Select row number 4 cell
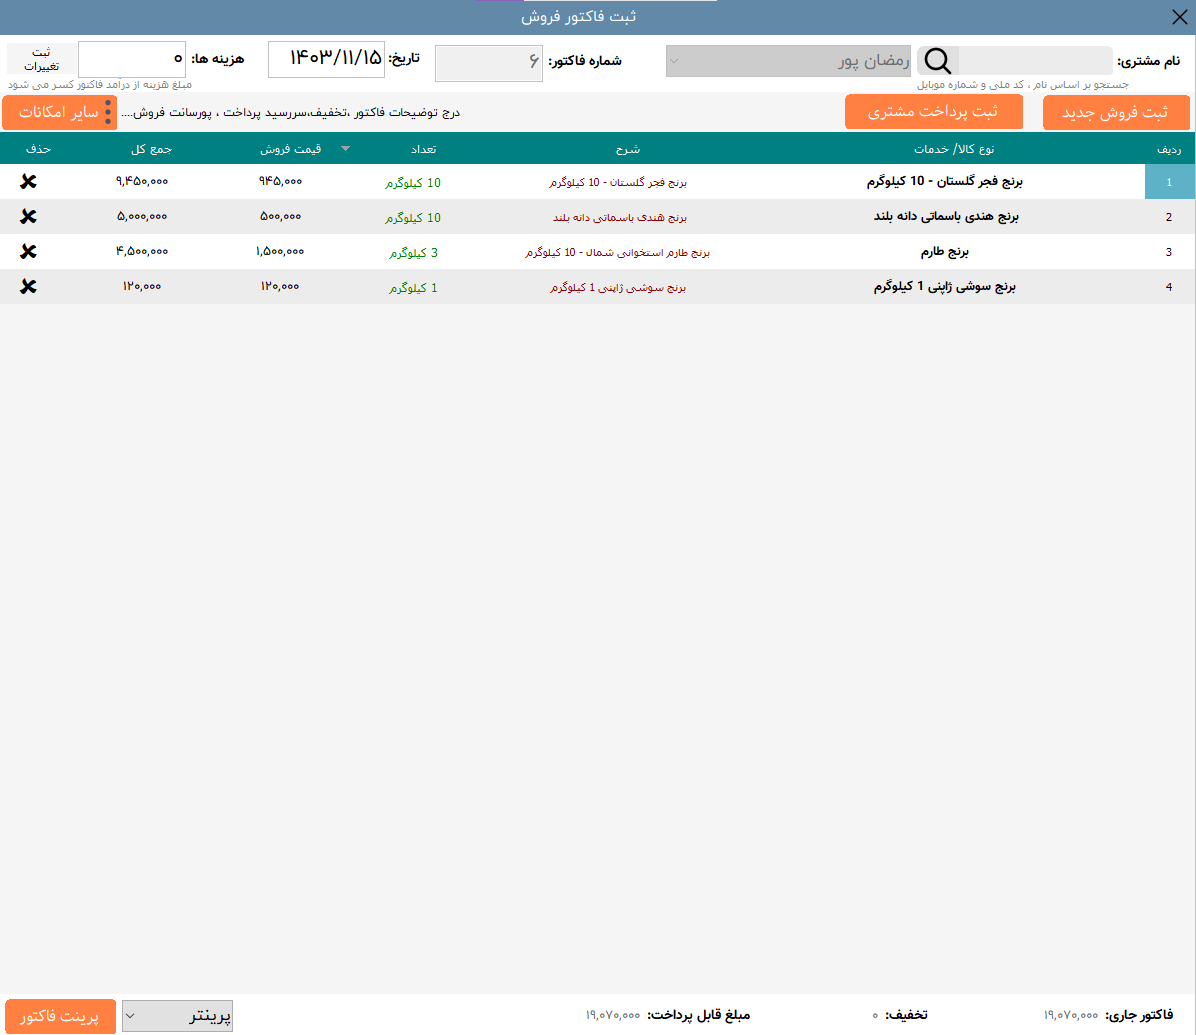 coord(1169,288)
